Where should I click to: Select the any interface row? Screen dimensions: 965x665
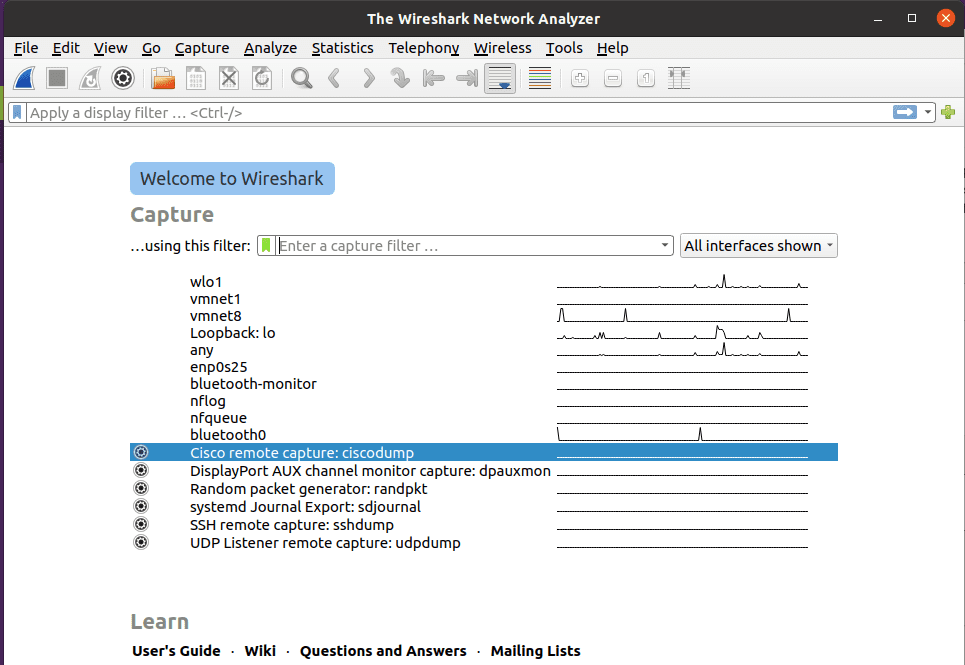pos(484,350)
